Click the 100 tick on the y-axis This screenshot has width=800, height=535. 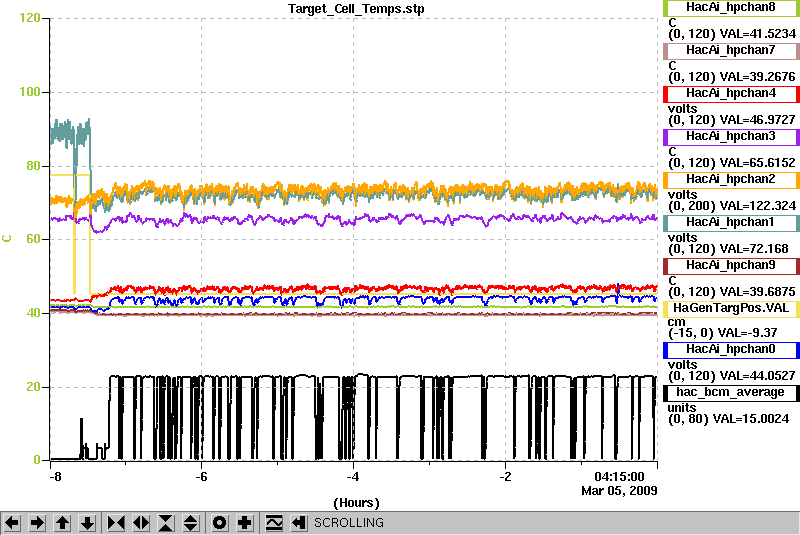[30, 92]
